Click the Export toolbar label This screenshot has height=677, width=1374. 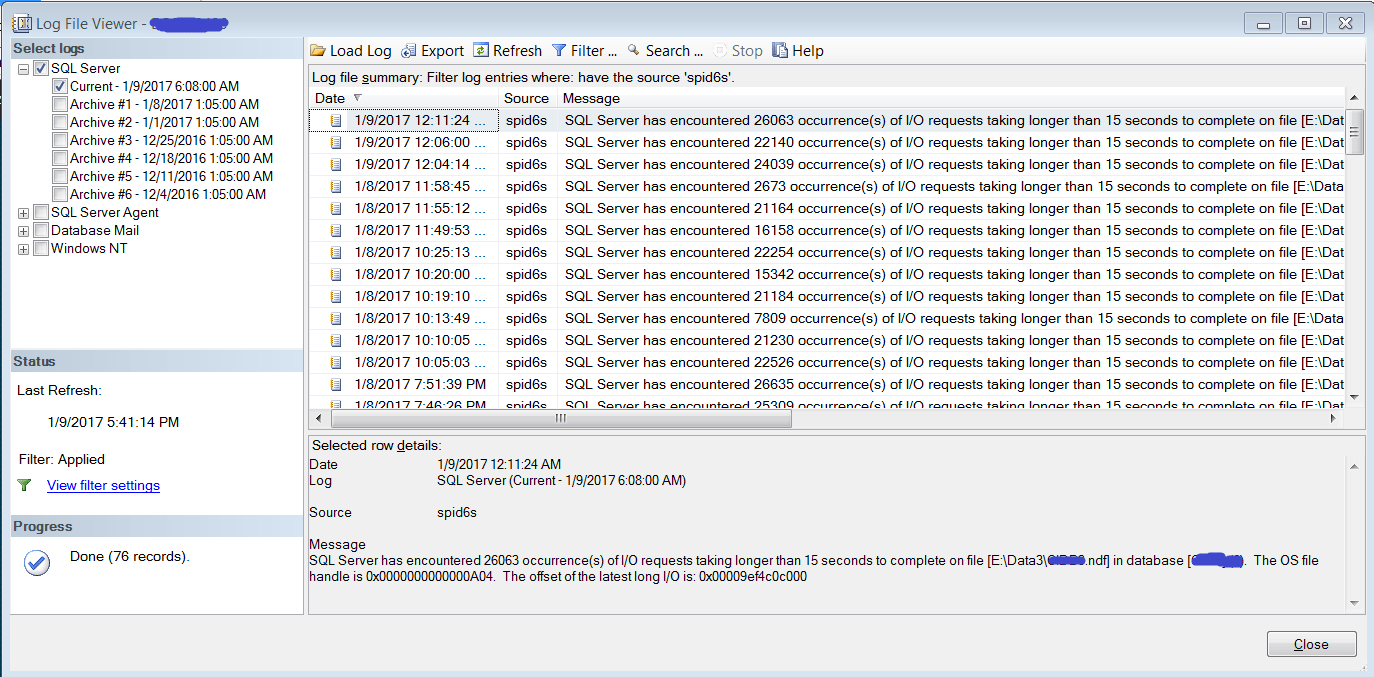coord(442,51)
